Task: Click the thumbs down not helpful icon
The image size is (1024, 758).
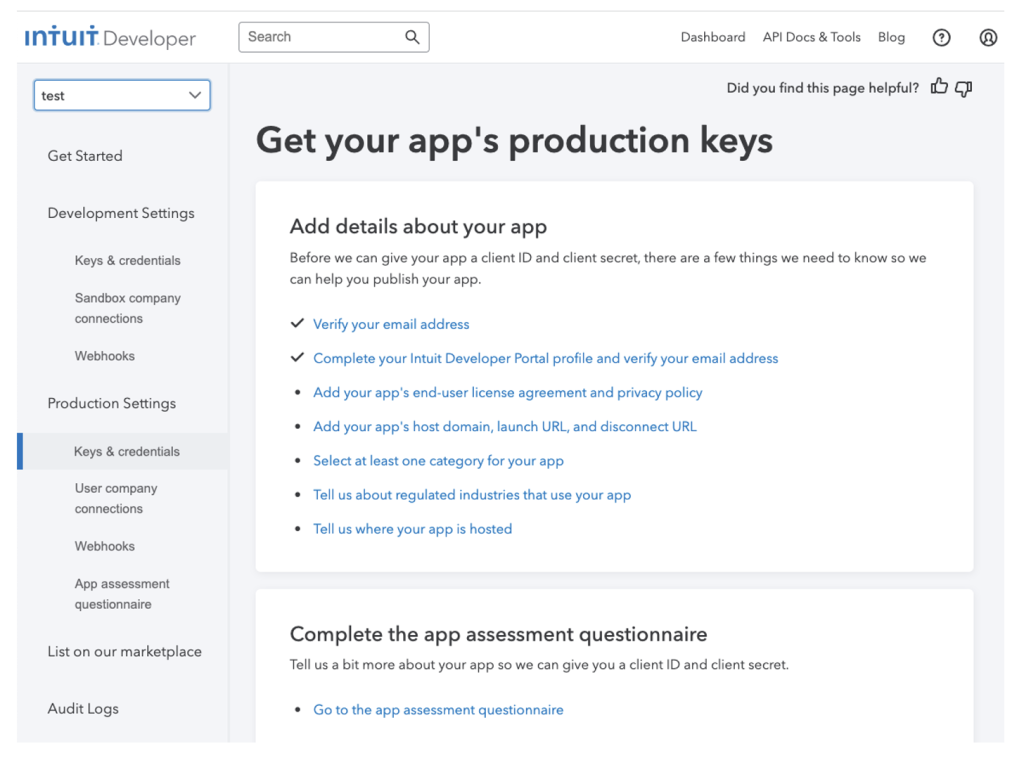Action: coord(964,88)
